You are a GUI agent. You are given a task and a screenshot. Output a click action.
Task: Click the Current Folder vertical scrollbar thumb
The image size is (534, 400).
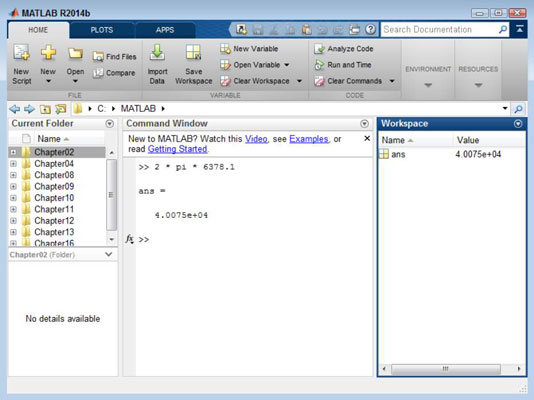click(x=111, y=195)
